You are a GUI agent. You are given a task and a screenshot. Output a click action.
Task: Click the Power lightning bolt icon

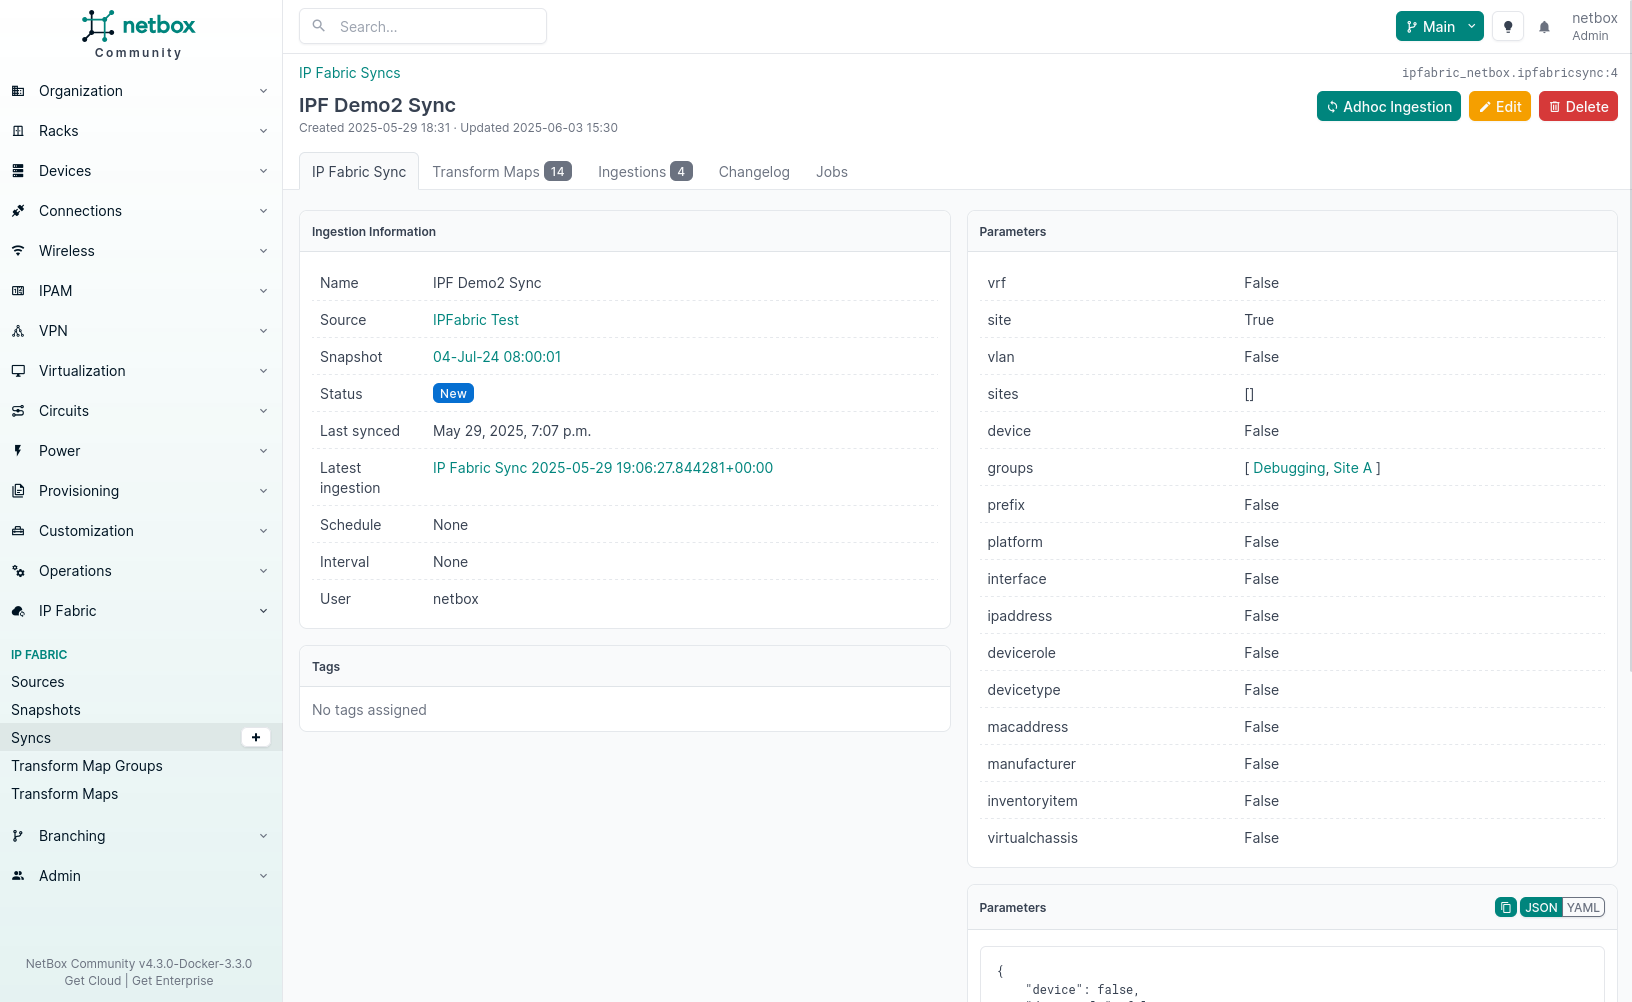click(18, 451)
